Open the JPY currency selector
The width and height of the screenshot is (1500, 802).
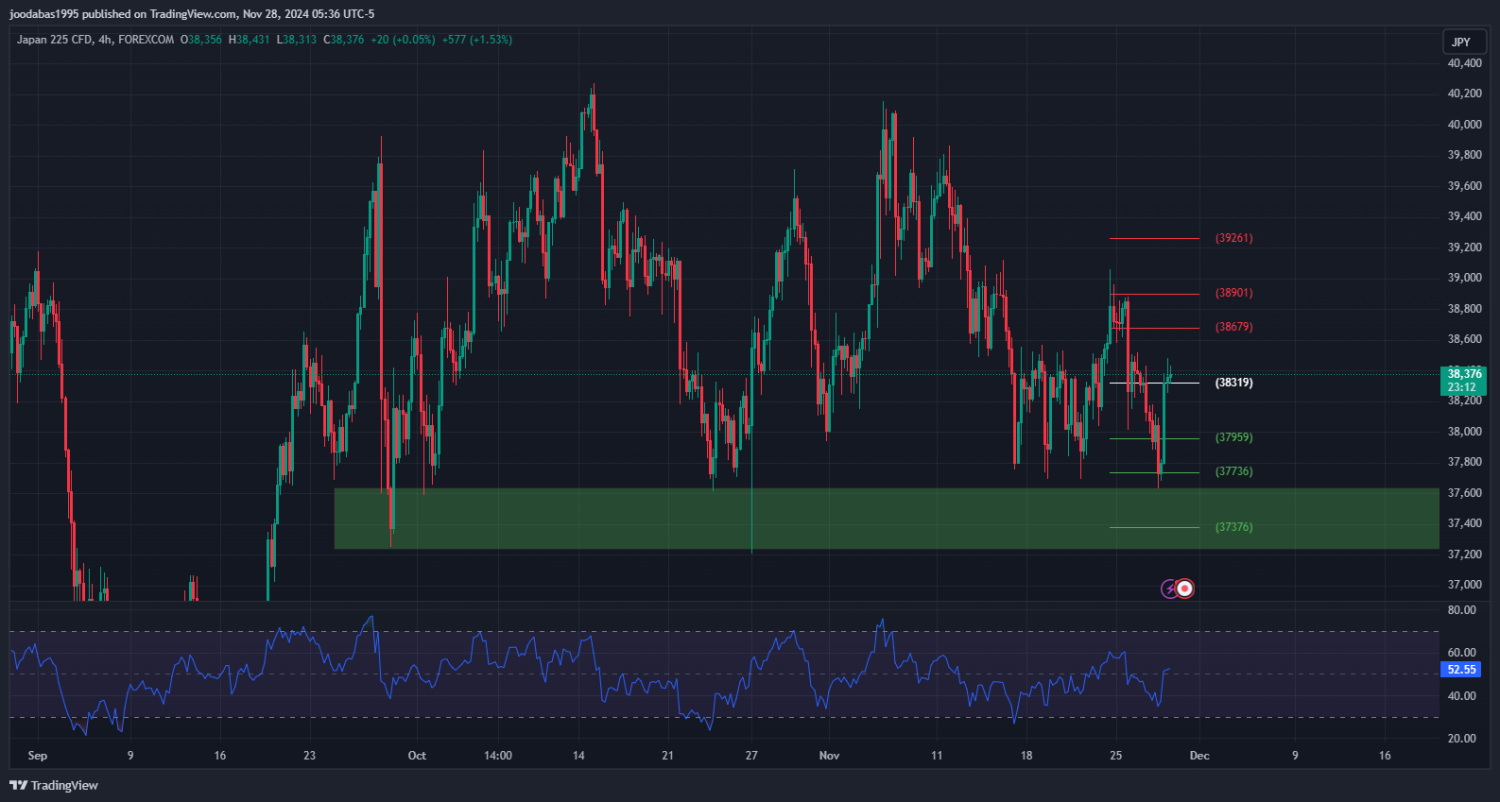coord(1461,42)
